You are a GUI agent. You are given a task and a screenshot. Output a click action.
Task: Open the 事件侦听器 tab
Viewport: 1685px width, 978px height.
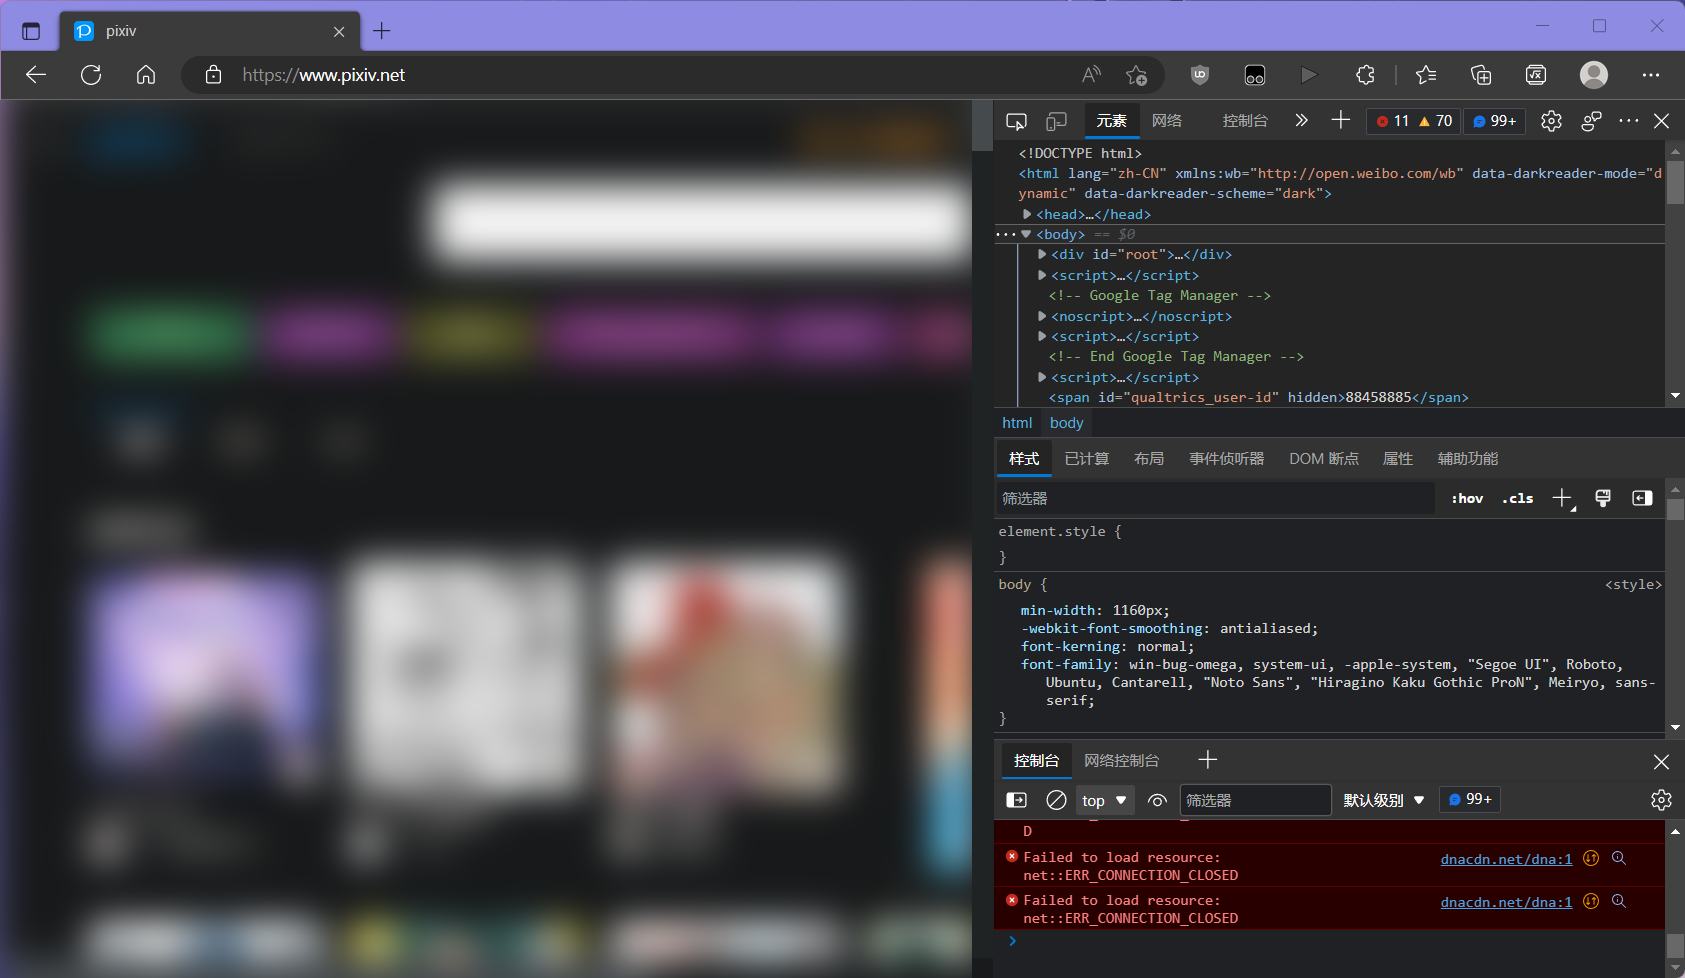[x=1227, y=459]
